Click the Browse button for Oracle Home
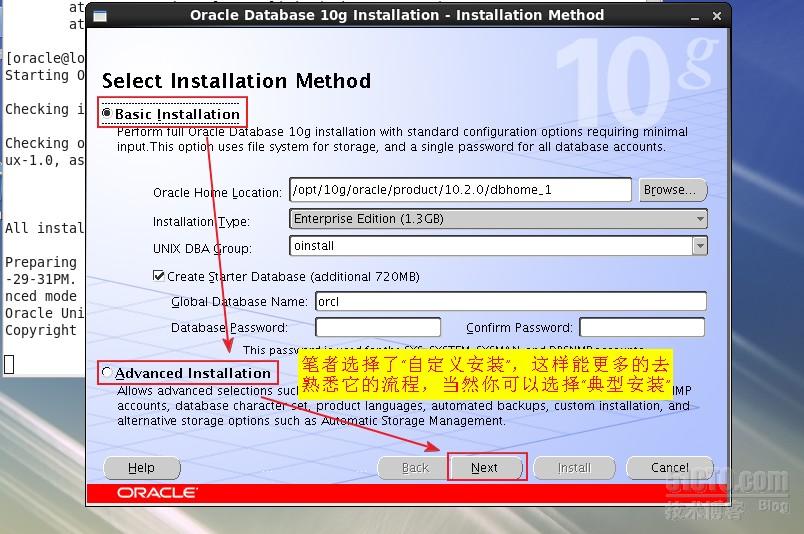This screenshot has width=804, height=534. pos(673,190)
